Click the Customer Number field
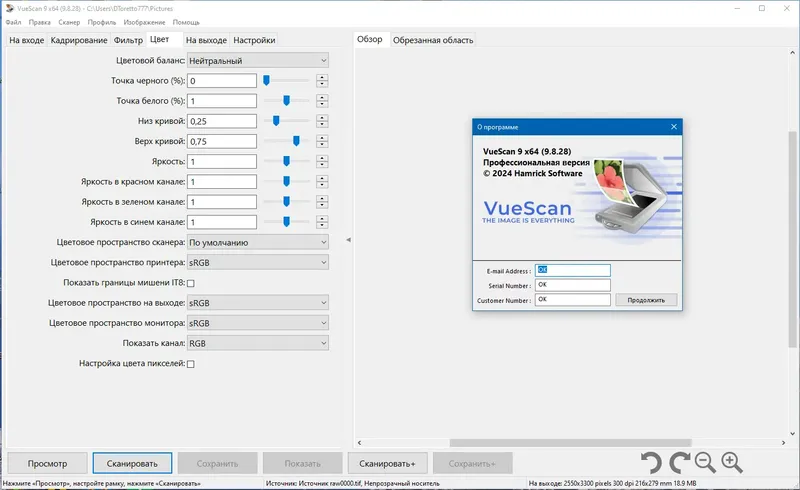The height and width of the screenshot is (490, 800). tap(572, 300)
